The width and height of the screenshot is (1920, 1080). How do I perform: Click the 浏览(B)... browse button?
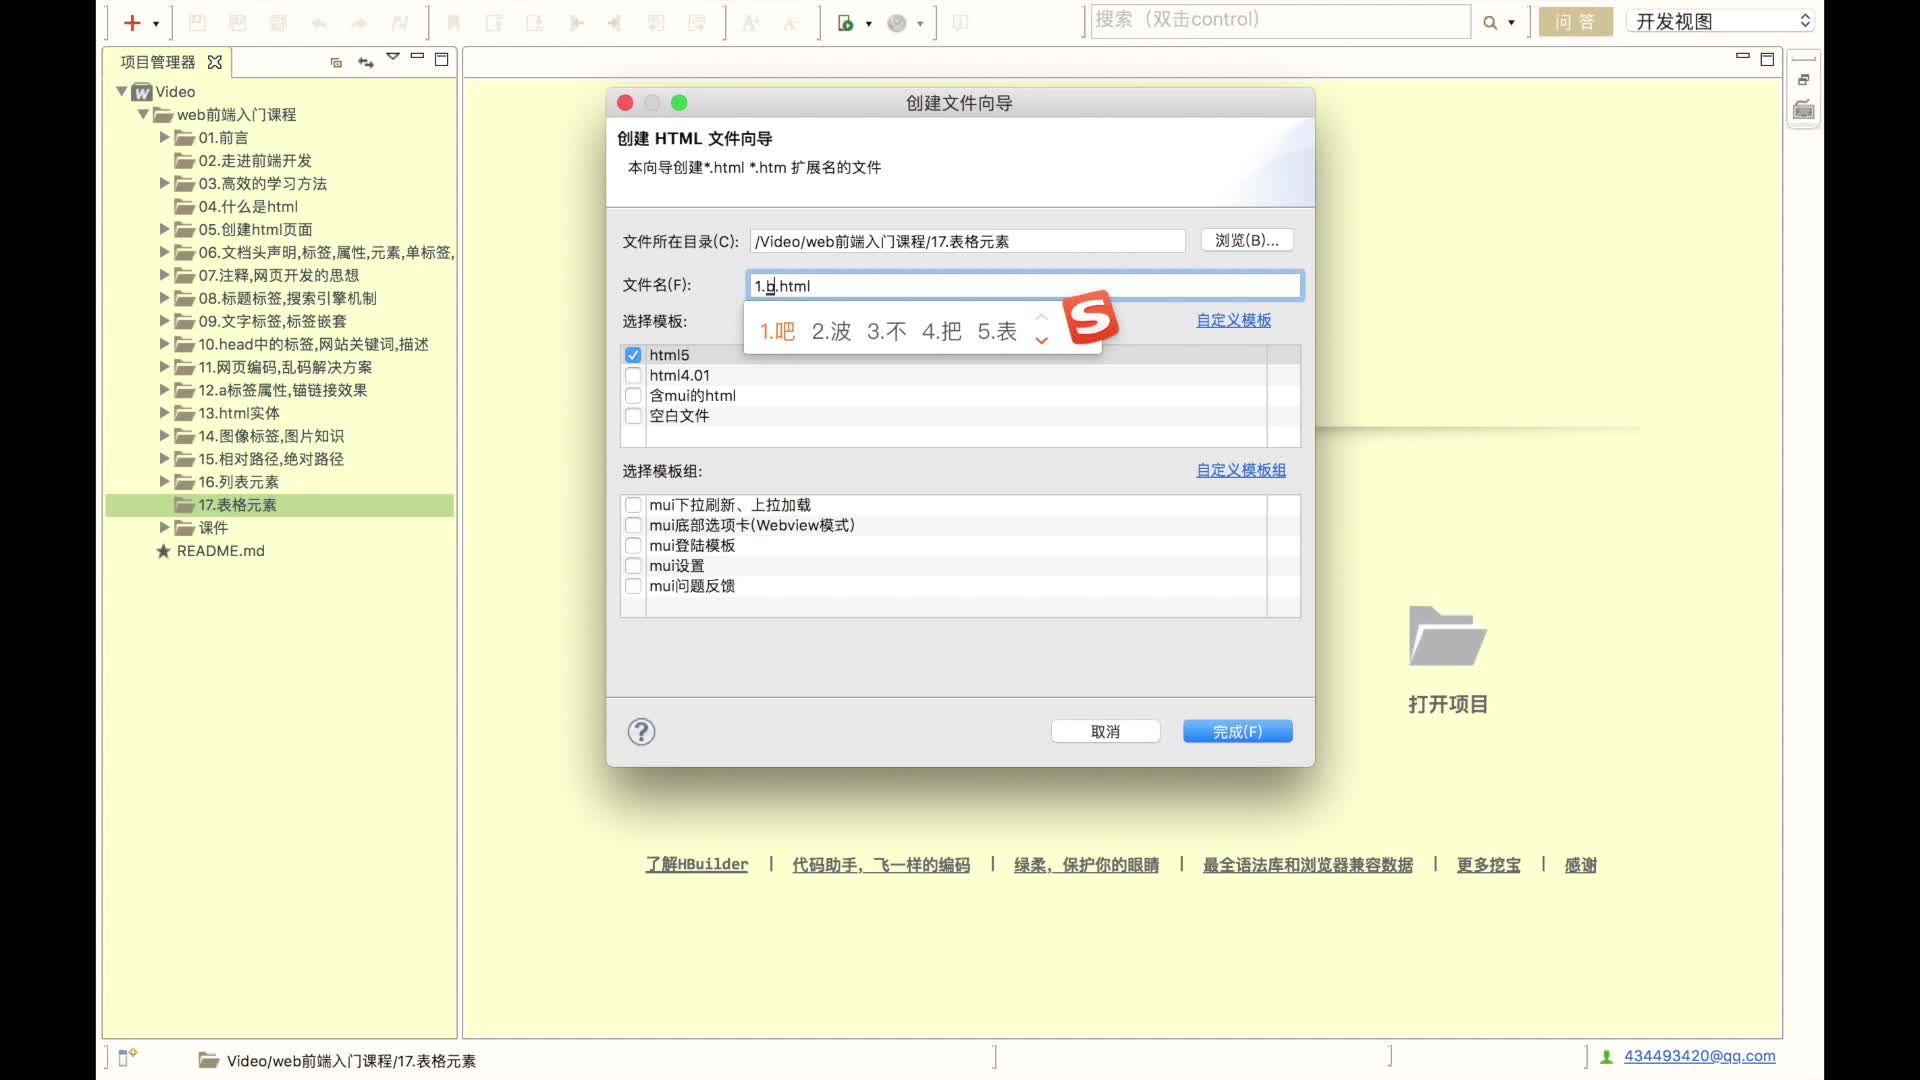(1246, 240)
